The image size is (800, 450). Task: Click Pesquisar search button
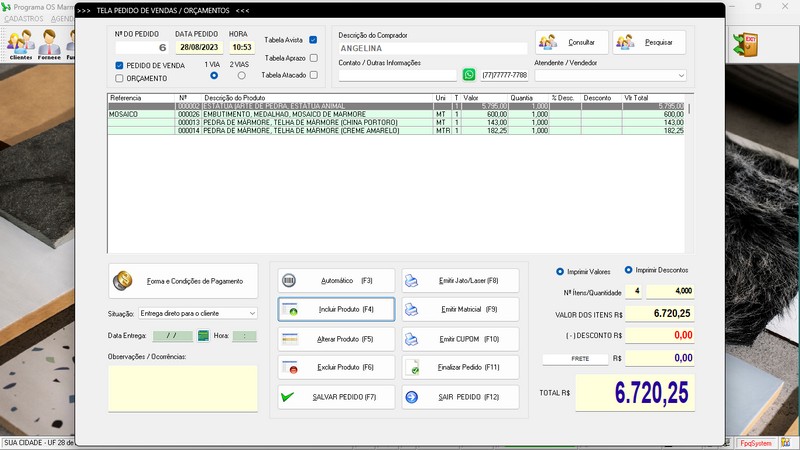pos(649,42)
